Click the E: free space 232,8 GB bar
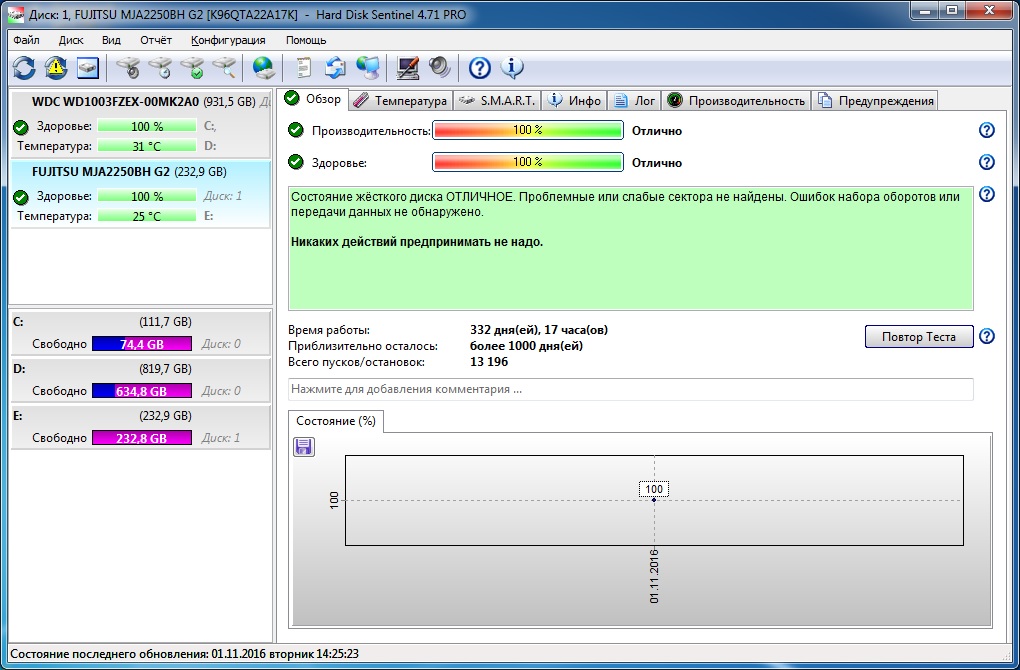1020x670 pixels. point(142,438)
